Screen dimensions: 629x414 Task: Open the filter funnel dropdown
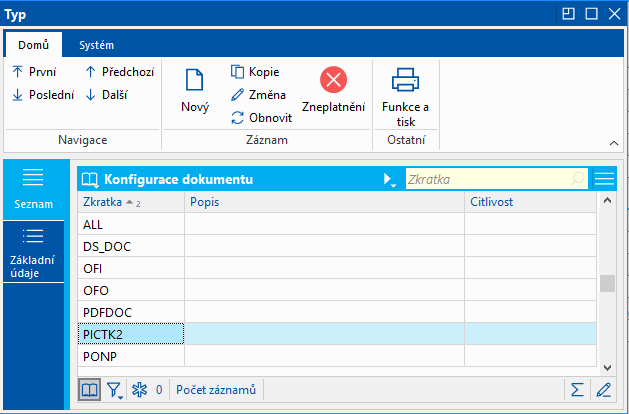(x=115, y=389)
